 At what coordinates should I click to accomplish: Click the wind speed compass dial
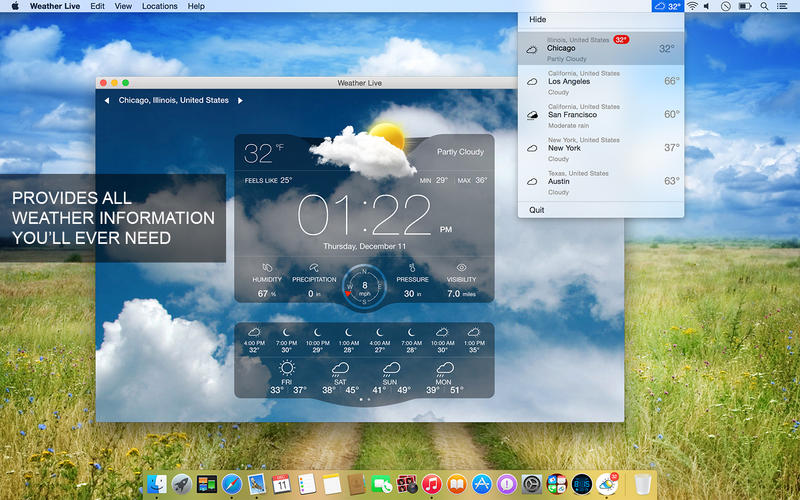[x=364, y=285]
